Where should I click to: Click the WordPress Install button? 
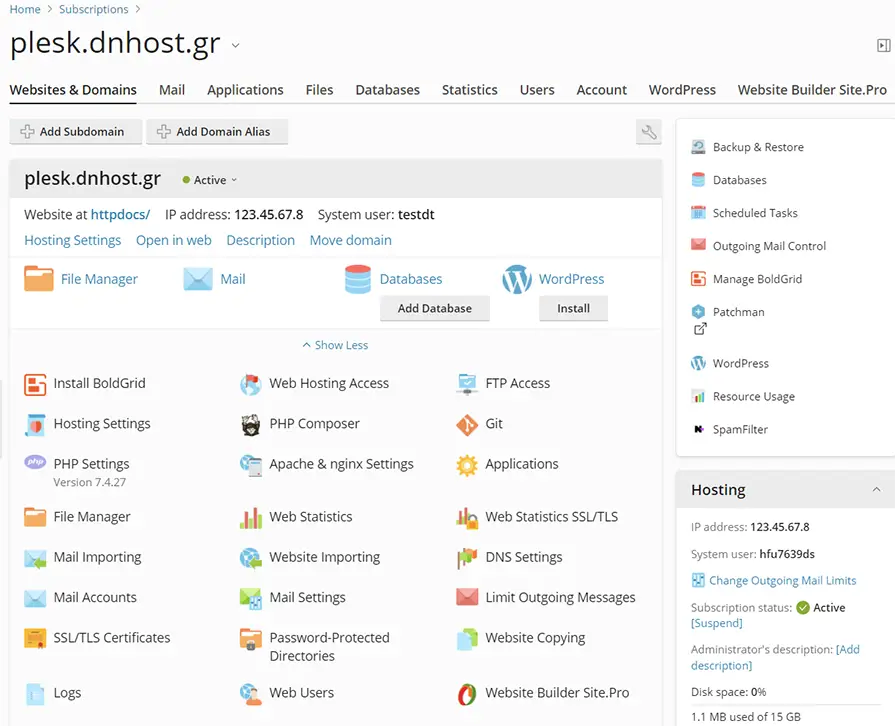[573, 308]
